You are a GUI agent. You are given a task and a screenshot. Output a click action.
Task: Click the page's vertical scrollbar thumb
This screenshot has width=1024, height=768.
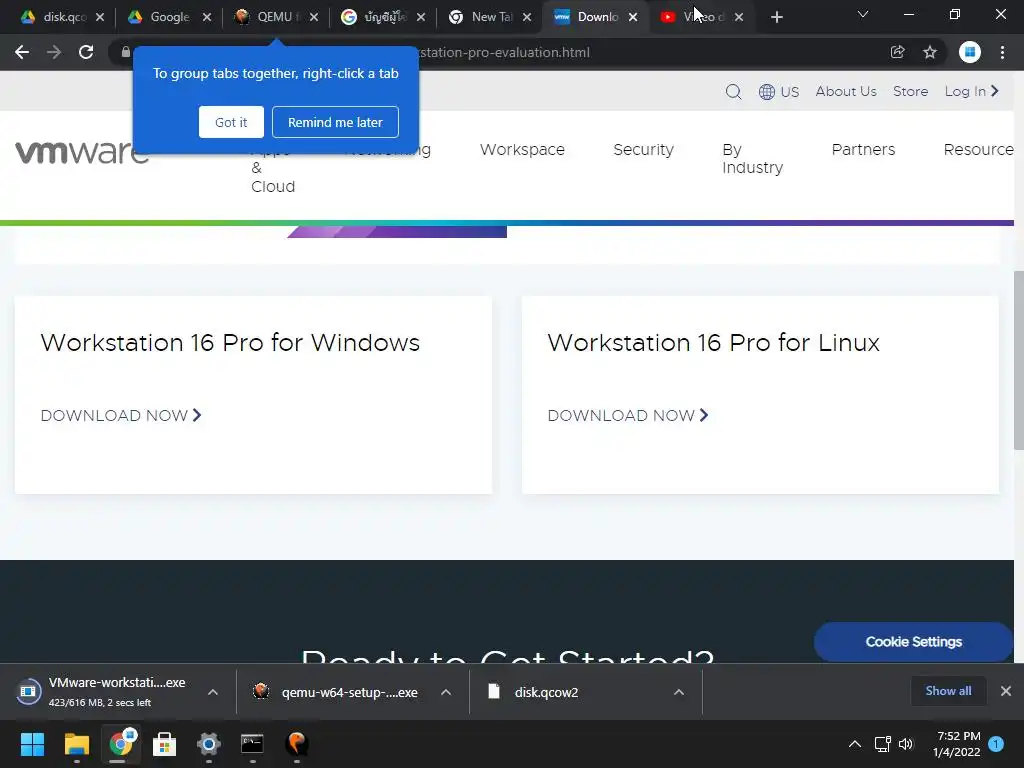click(1019, 360)
